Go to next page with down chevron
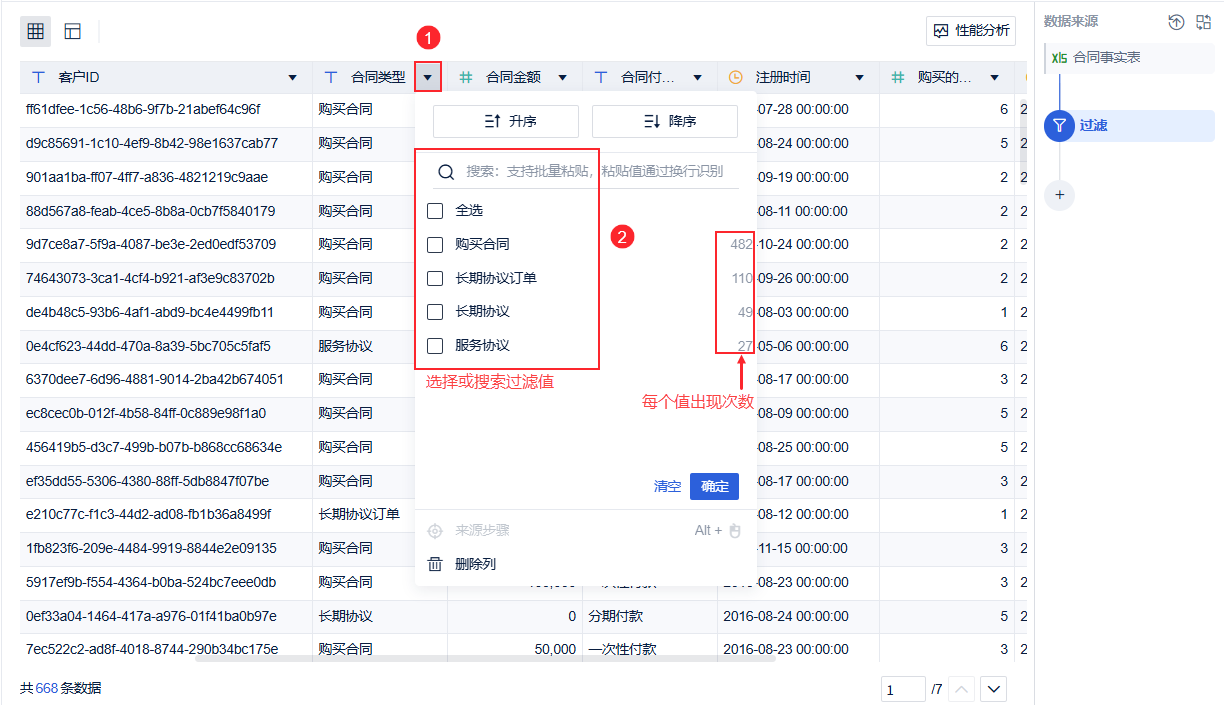1224x705 pixels. (x=993, y=689)
